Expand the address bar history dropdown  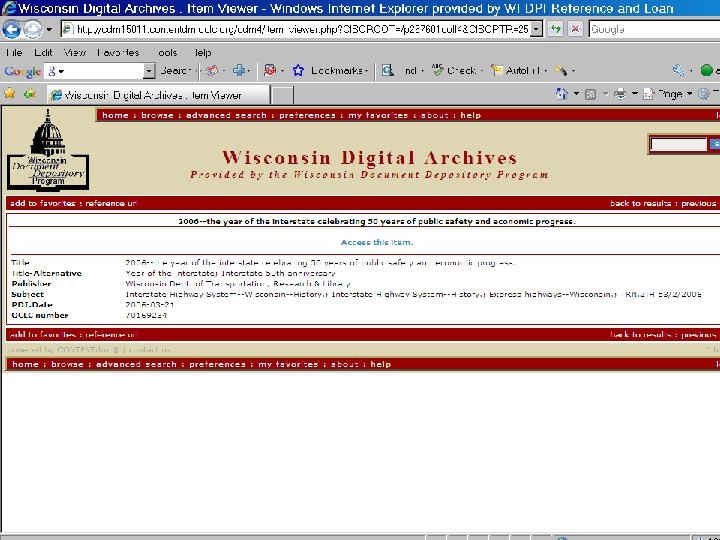[x=536, y=29]
